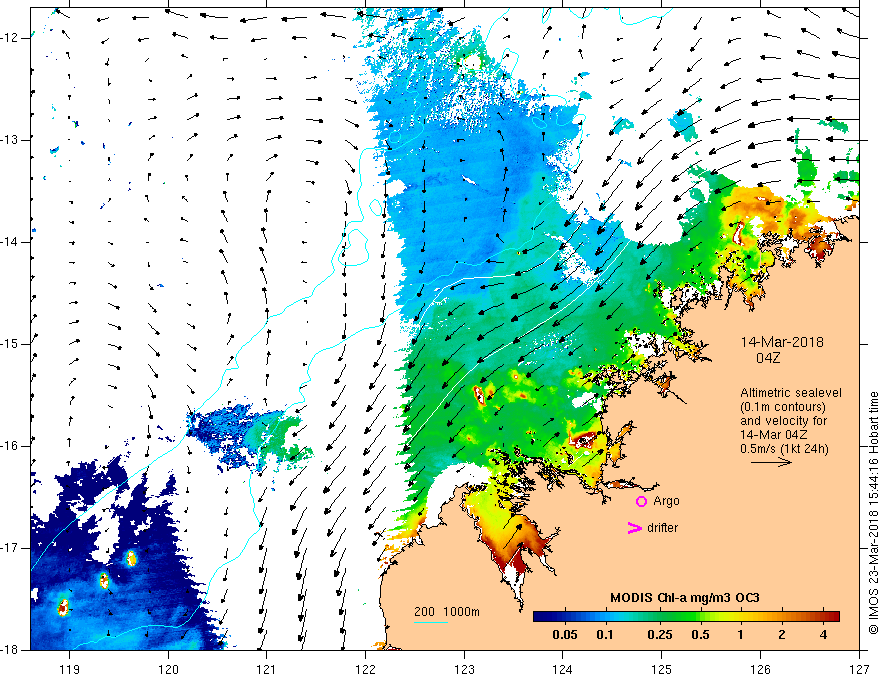Viewport: 880px width, 680px height.
Task: Click the '0.25' colorbar tick label
Action: (x=659, y=635)
